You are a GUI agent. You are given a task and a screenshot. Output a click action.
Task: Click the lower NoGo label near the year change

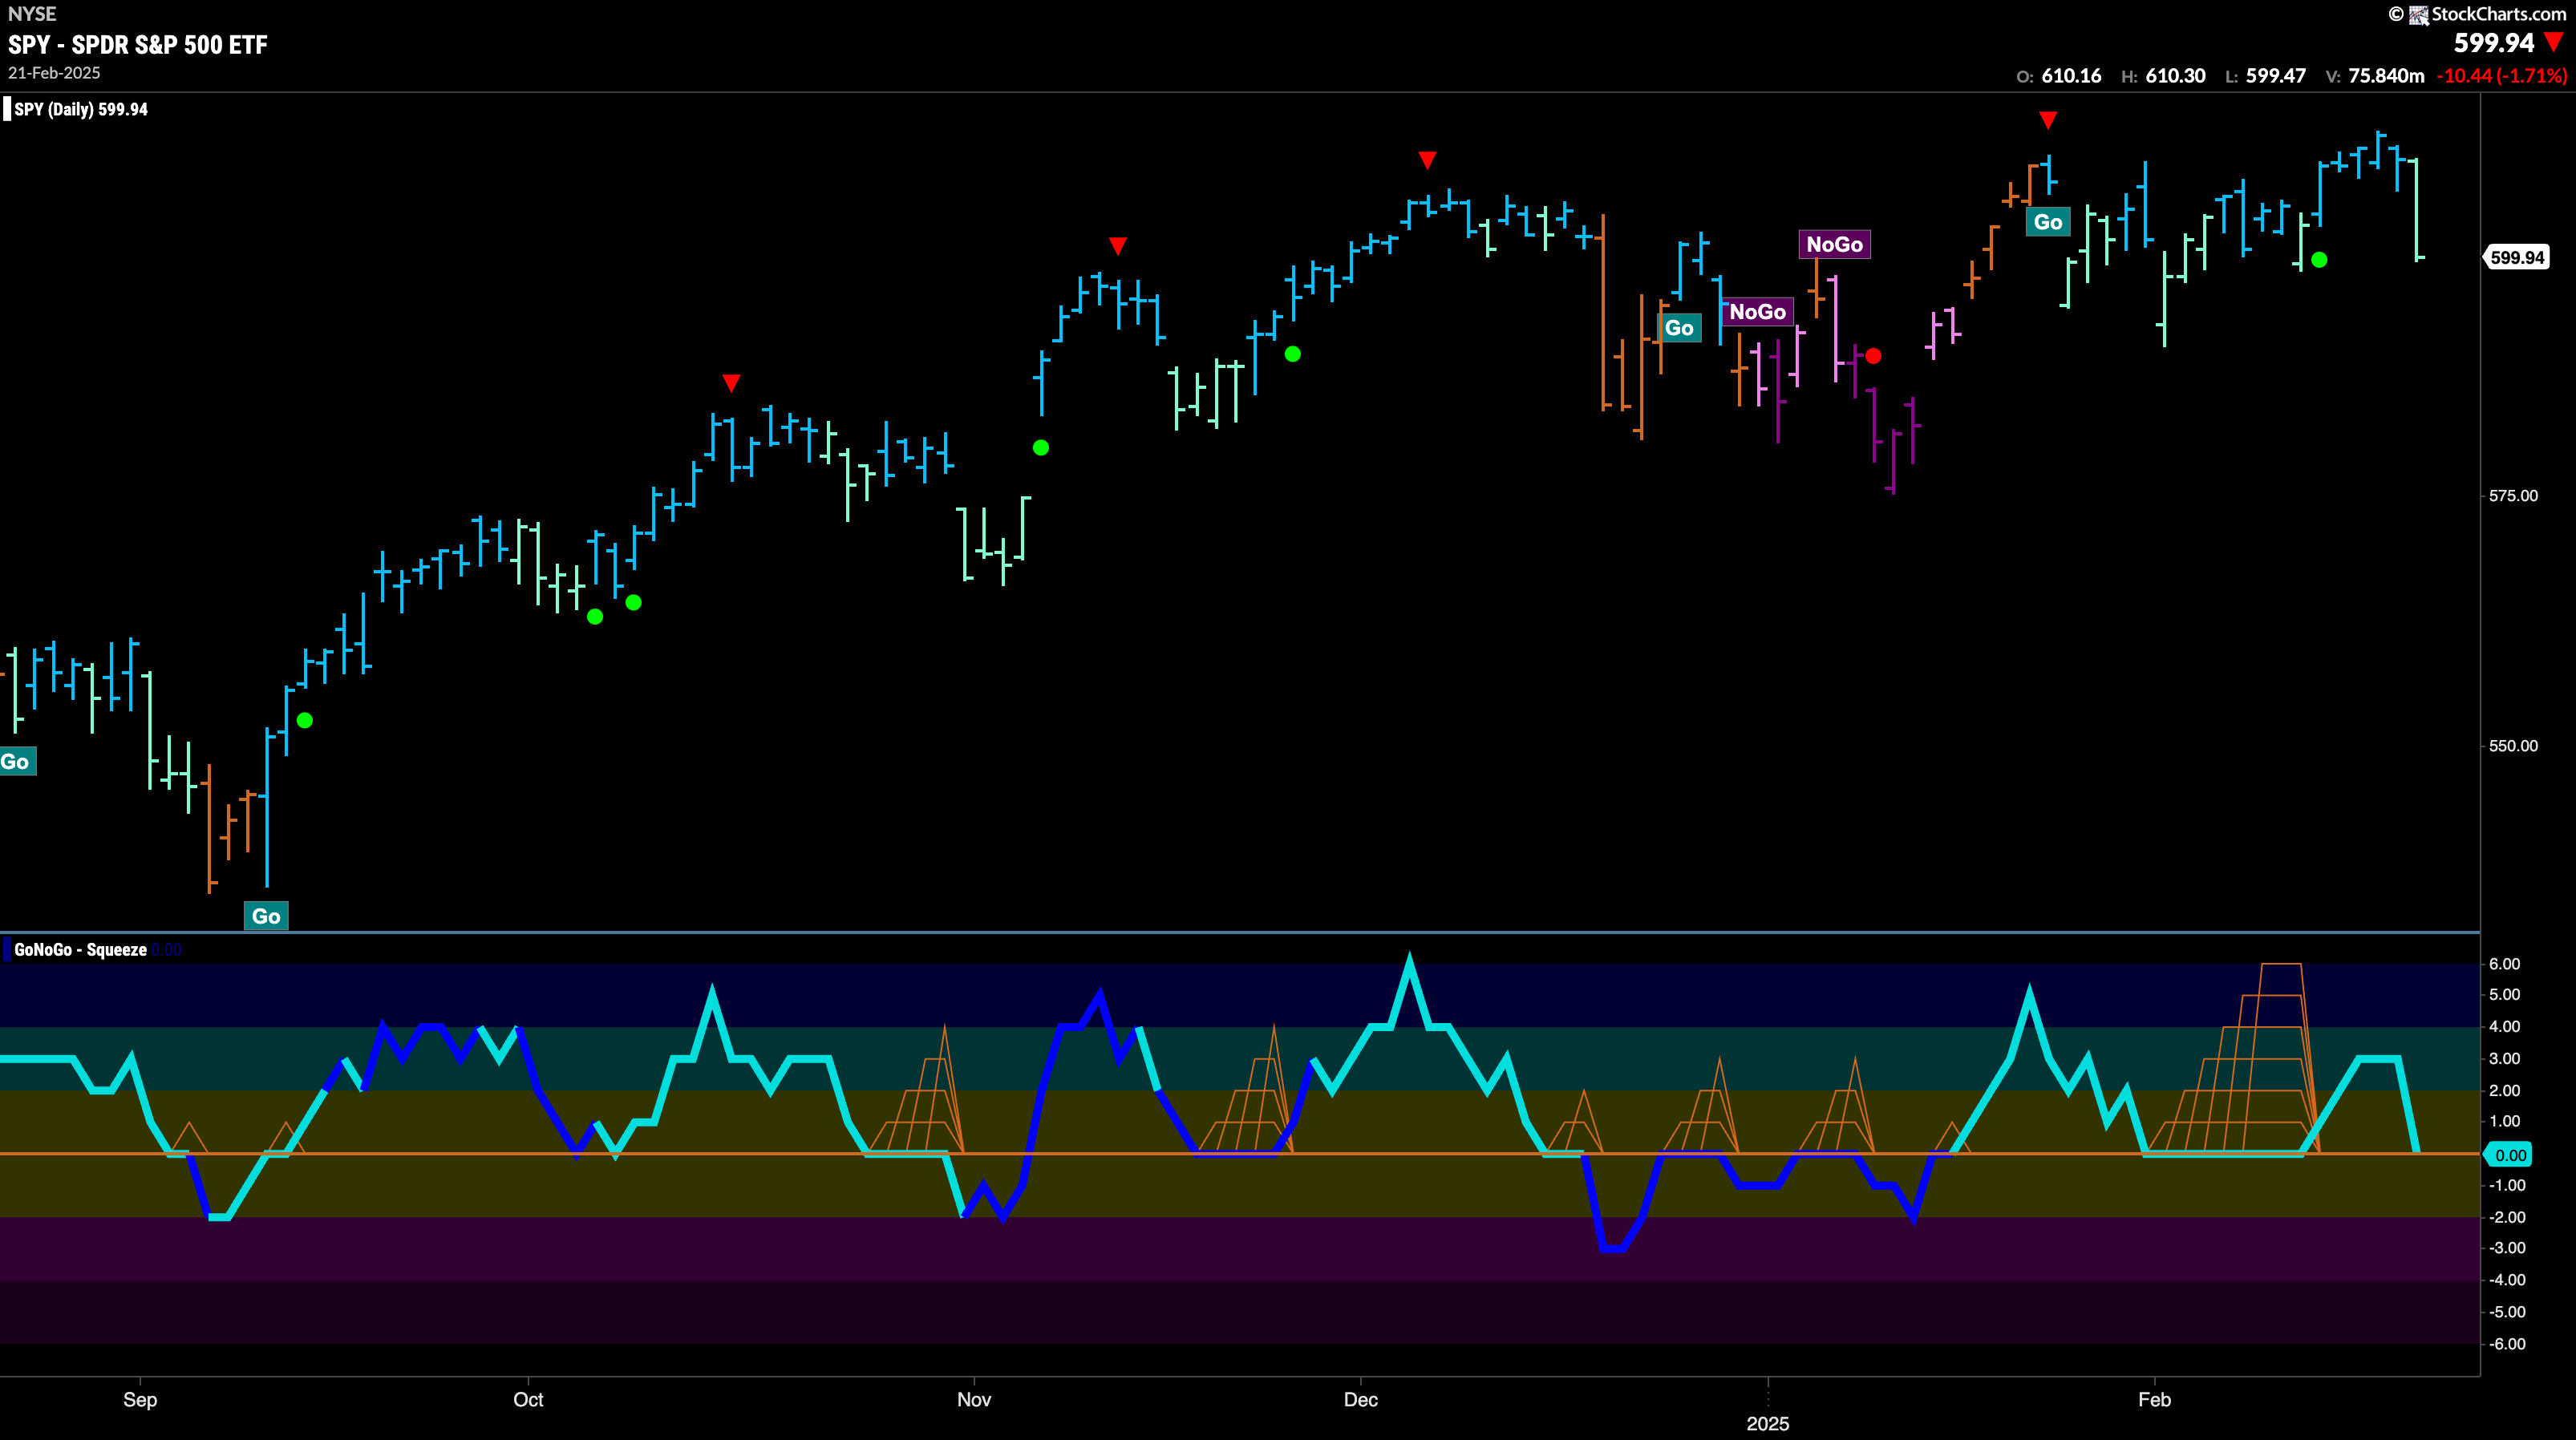tap(1757, 312)
